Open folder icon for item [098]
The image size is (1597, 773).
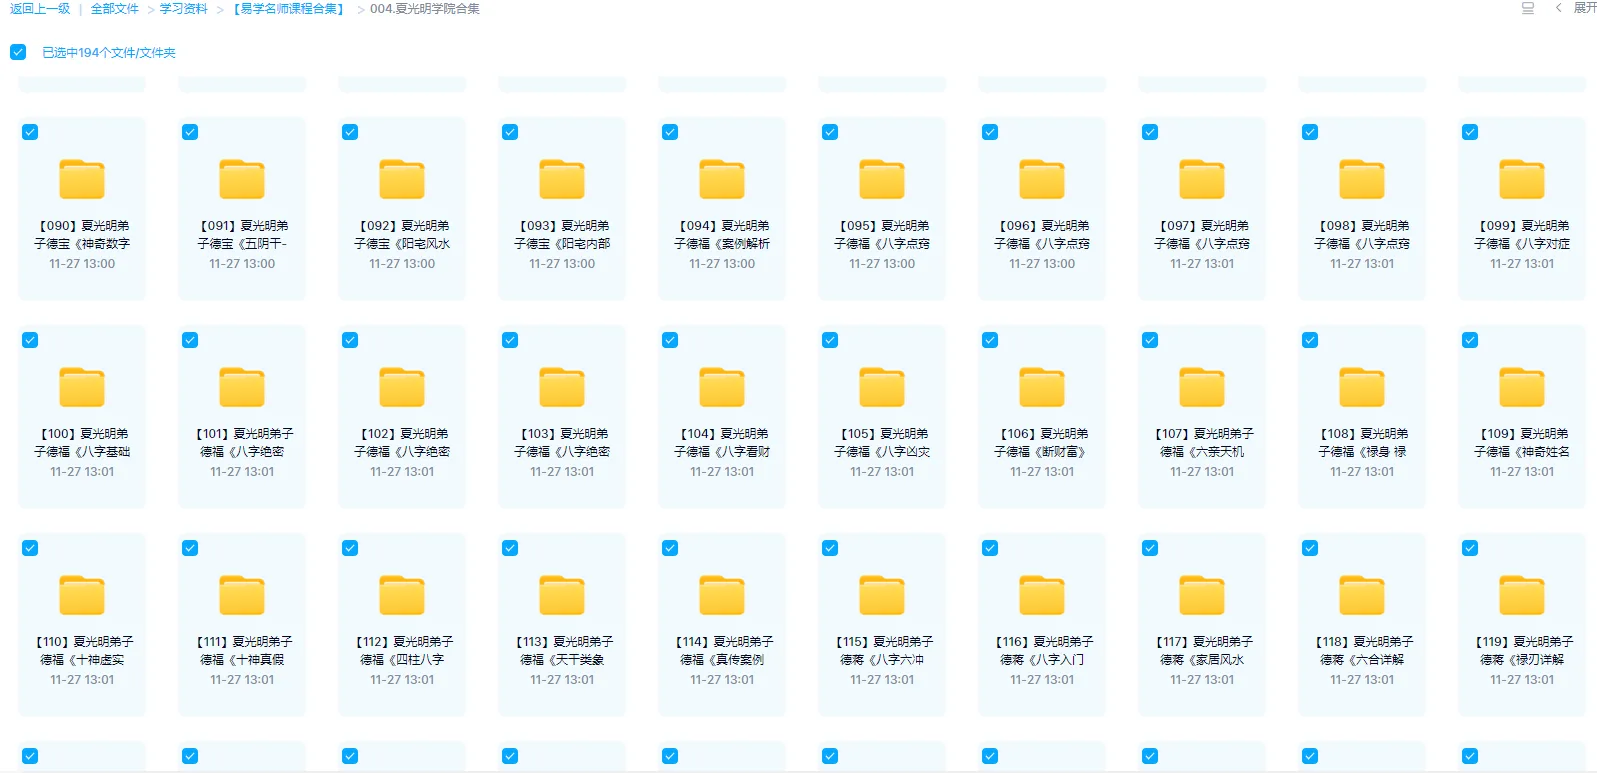click(1362, 180)
